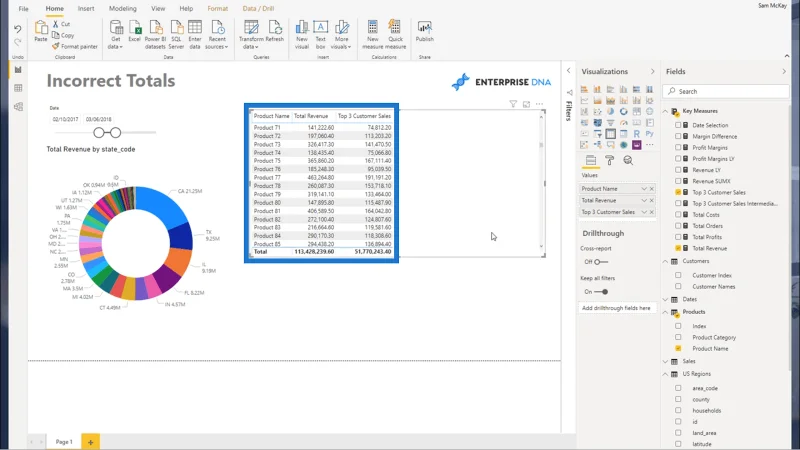Select the matrix visual icon
The image size is (800, 450).
click(623, 134)
